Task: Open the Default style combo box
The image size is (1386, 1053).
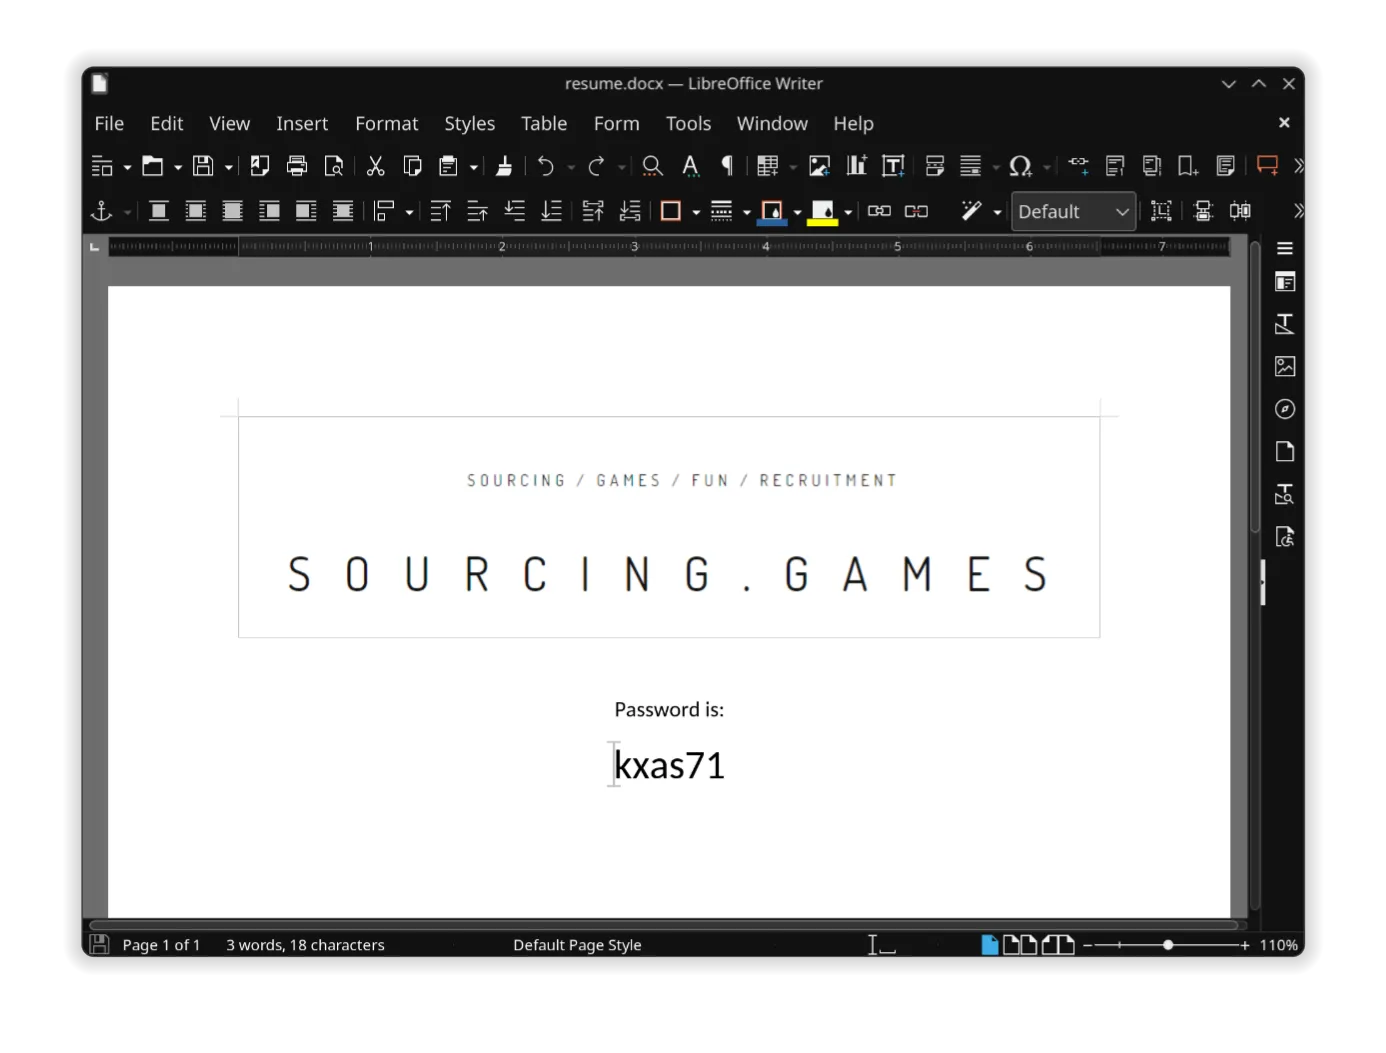Action: [x=1073, y=212]
